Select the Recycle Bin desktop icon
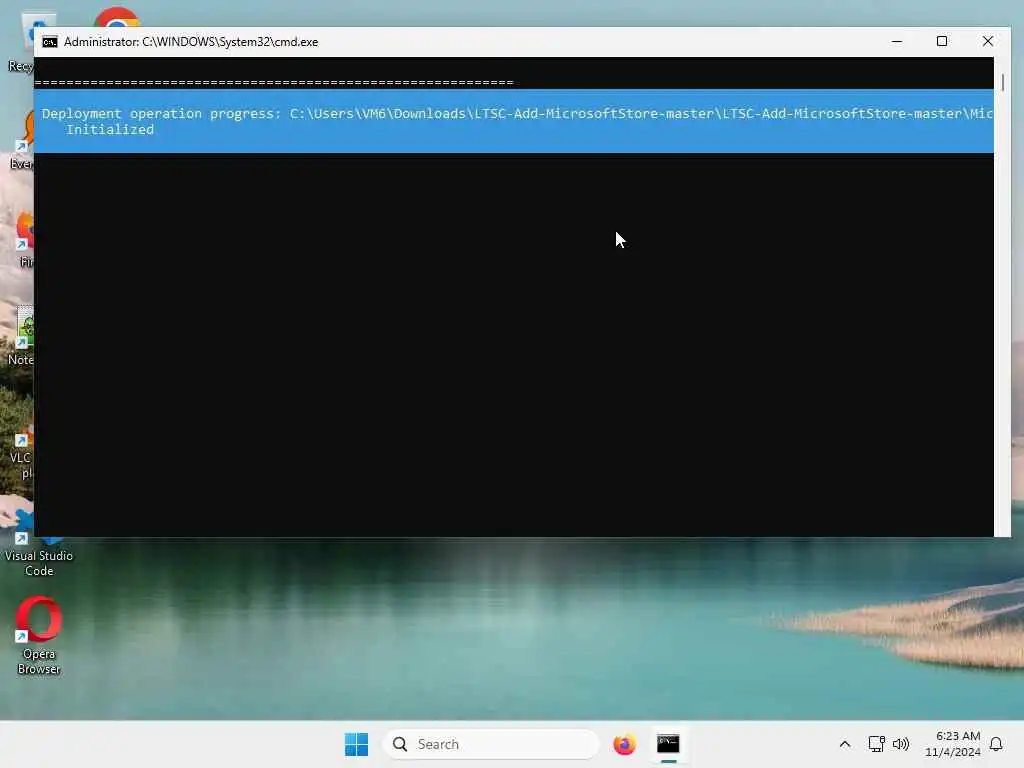This screenshot has height=768, width=1024. 22,44
